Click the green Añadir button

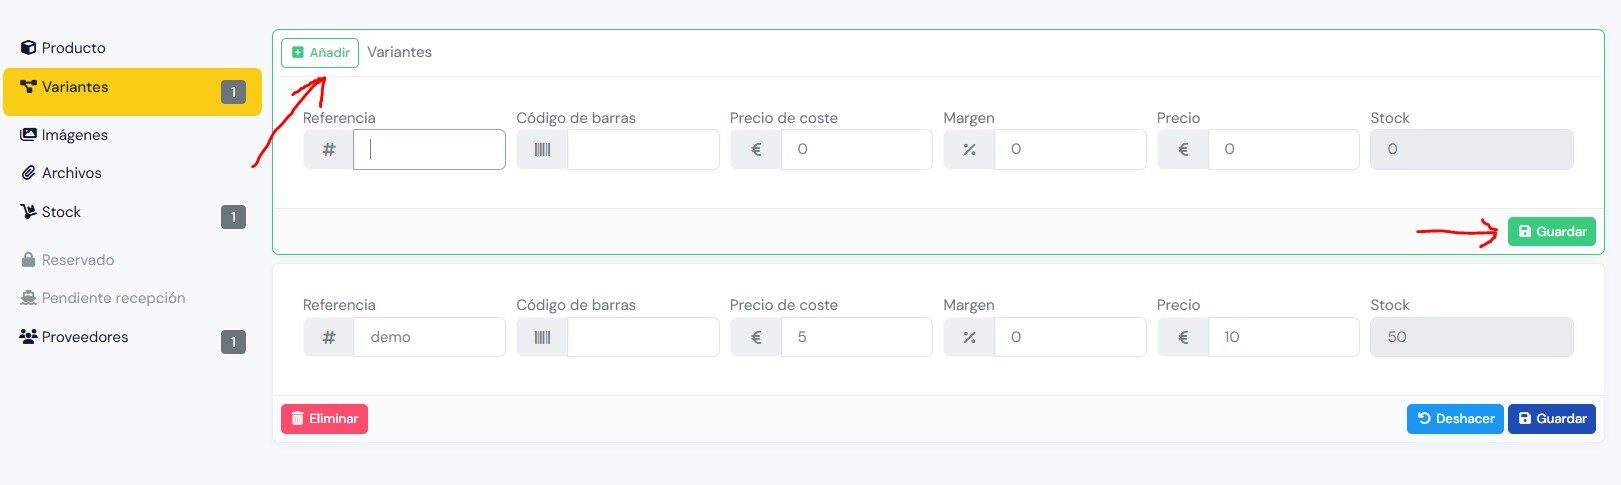[320, 52]
